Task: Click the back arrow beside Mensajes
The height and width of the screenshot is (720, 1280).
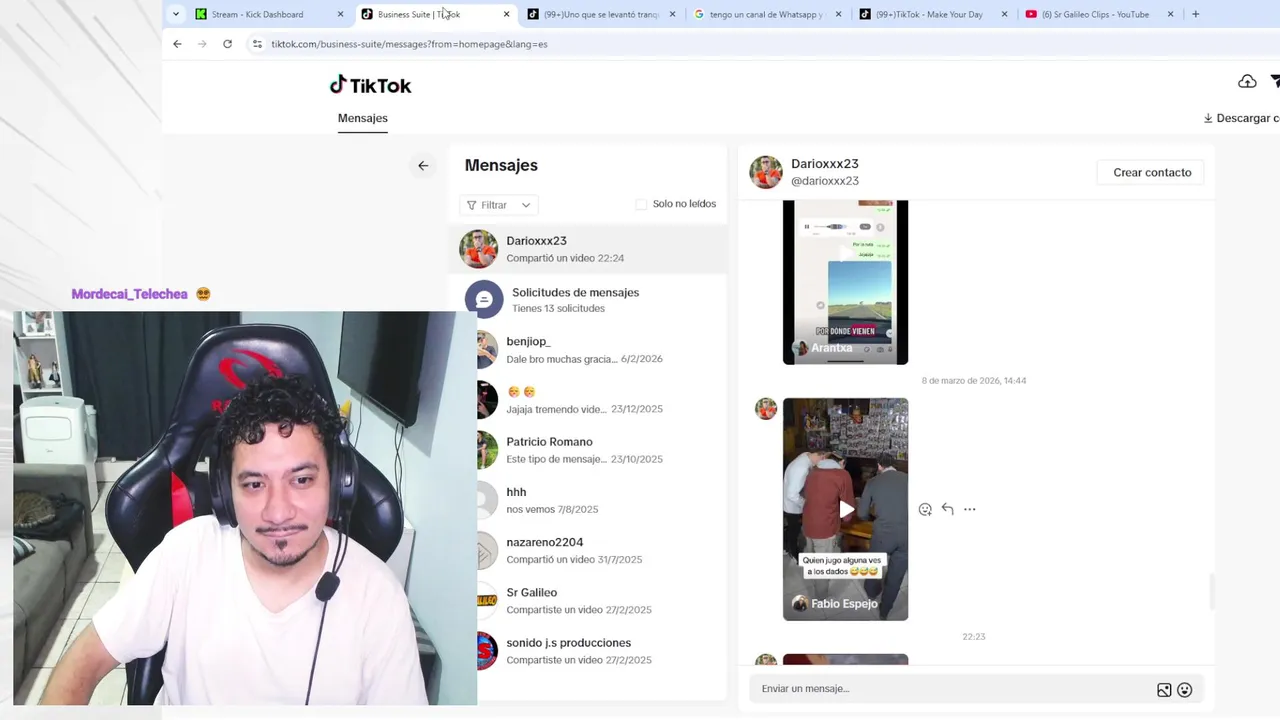Action: click(423, 166)
